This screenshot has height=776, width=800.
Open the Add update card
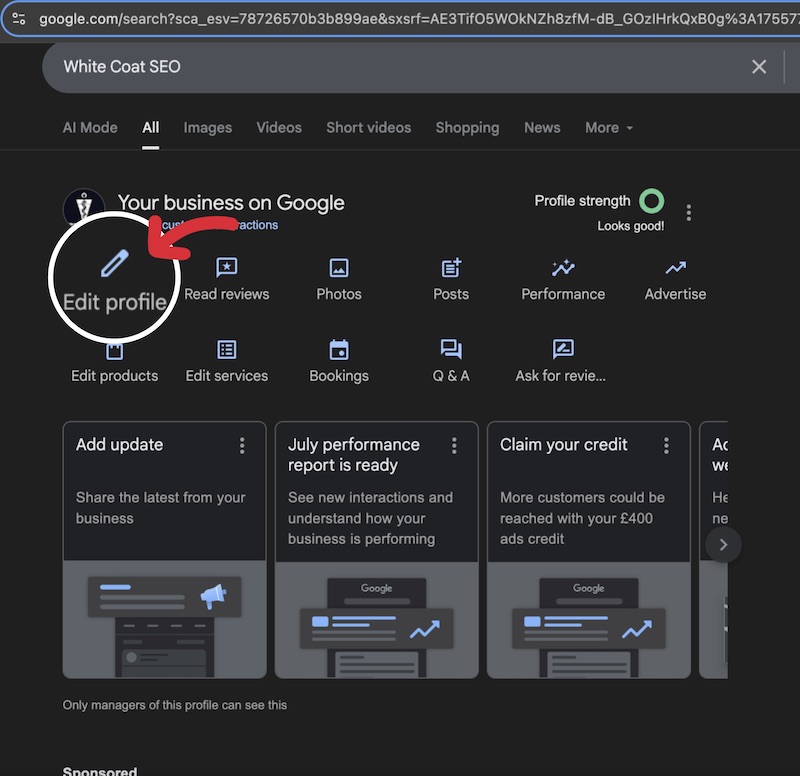coord(164,550)
